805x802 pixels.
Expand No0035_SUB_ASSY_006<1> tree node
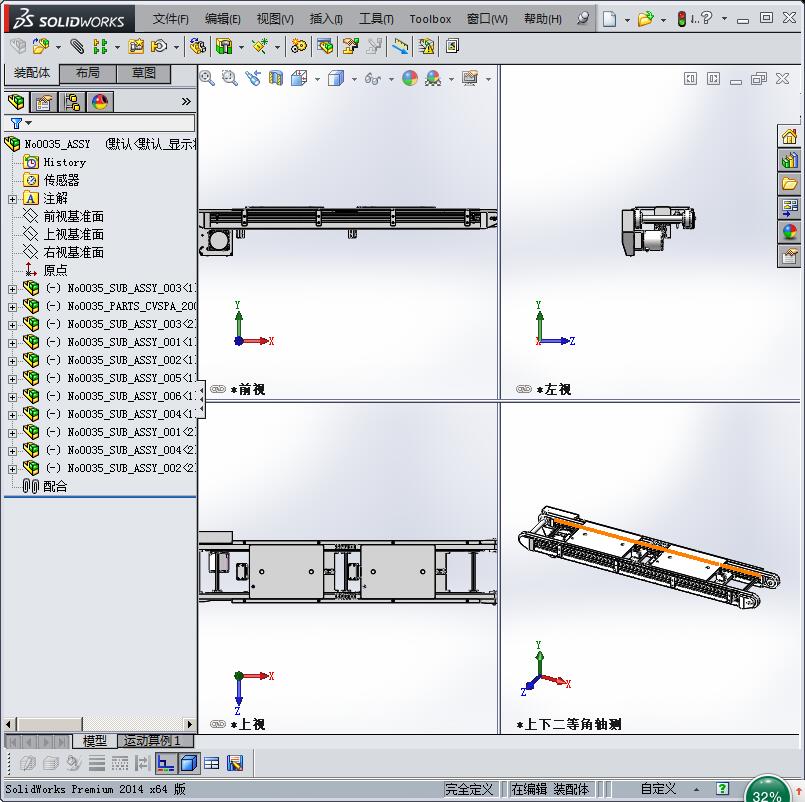click(x=12, y=397)
